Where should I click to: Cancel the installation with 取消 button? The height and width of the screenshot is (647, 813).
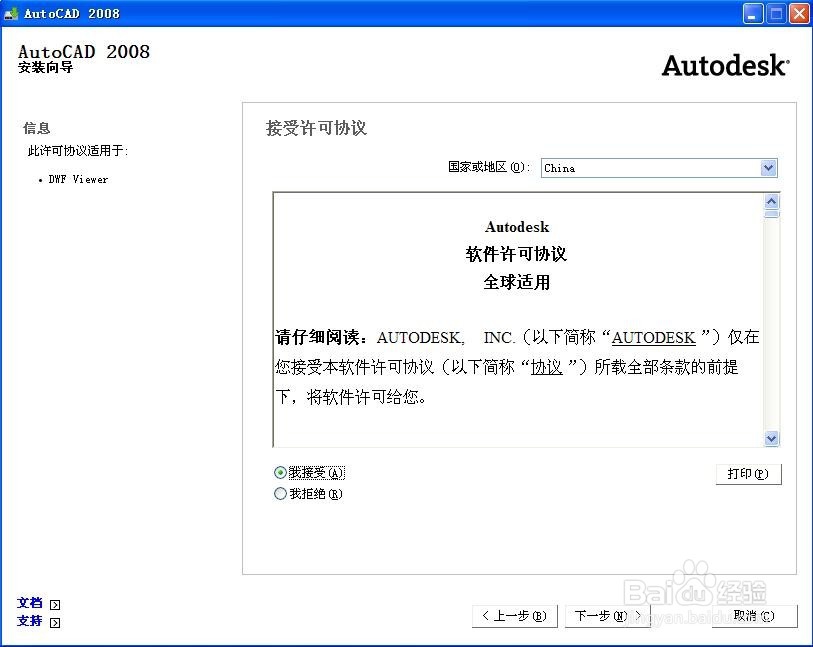(x=754, y=616)
